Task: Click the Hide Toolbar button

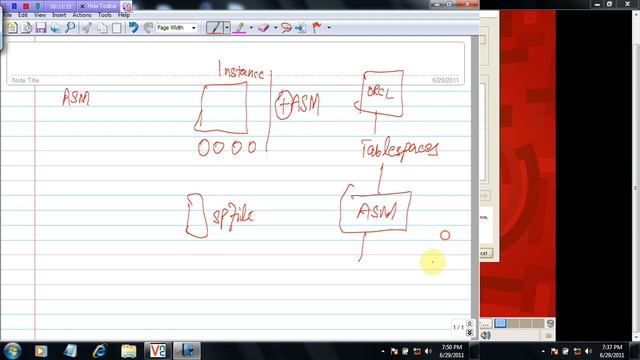Action: 98,6
